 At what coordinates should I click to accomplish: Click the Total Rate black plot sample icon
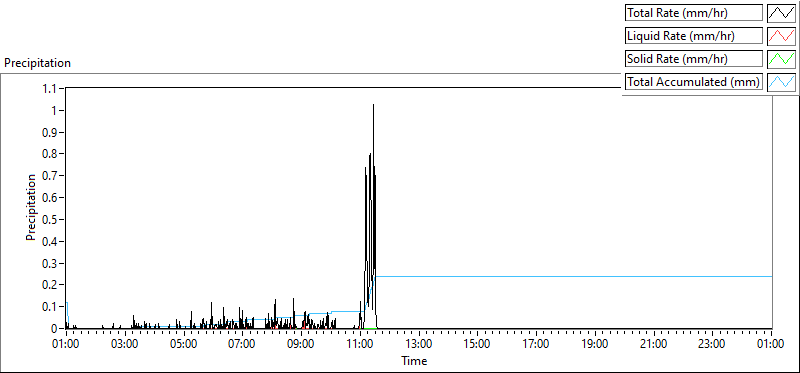(781, 12)
